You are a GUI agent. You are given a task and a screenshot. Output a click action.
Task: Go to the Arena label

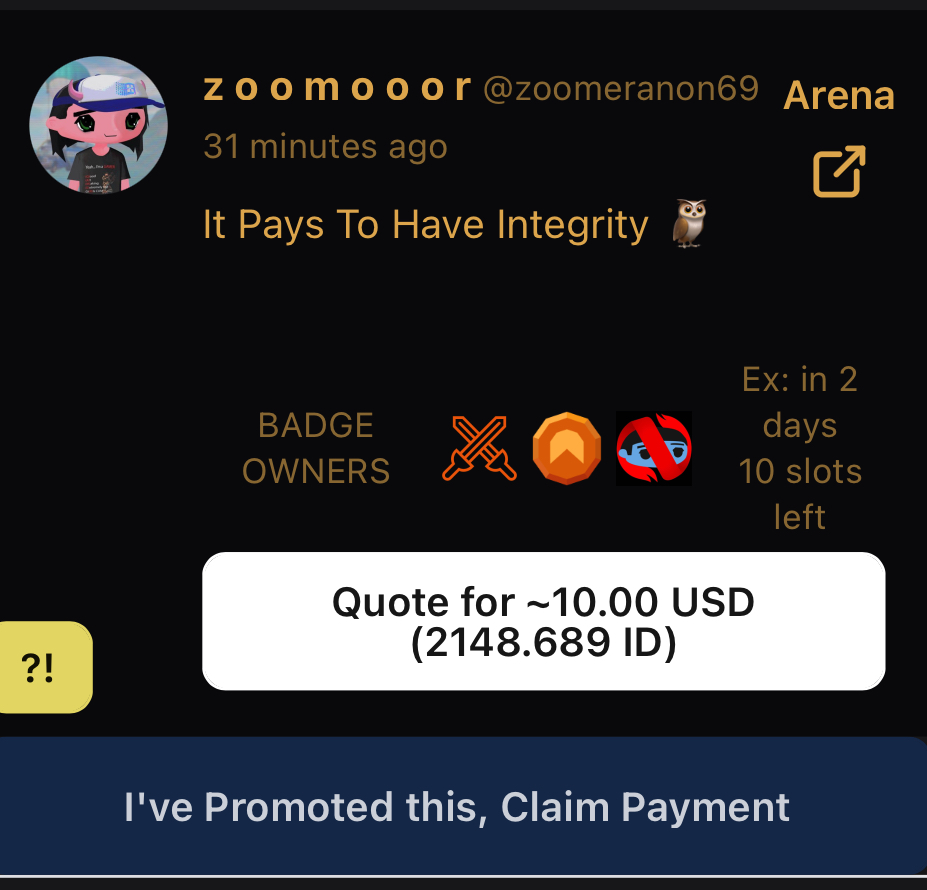[x=839, y=95]
